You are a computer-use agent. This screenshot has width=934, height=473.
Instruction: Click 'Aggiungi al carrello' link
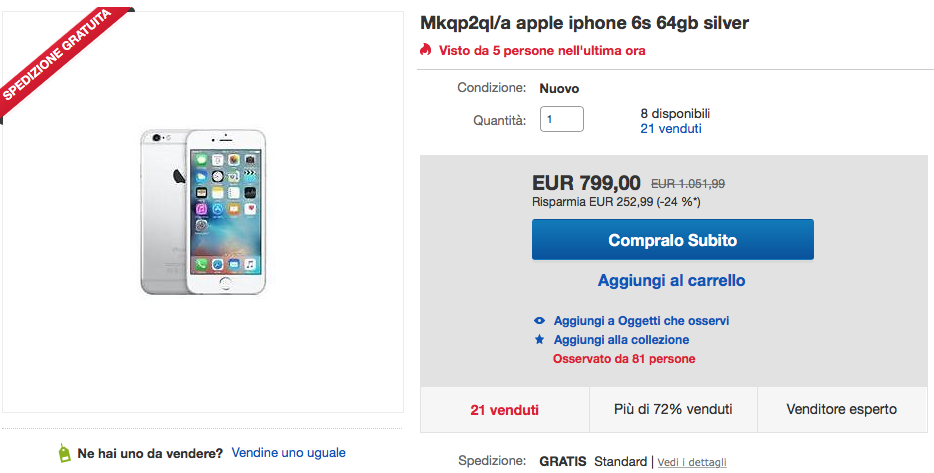672,281
